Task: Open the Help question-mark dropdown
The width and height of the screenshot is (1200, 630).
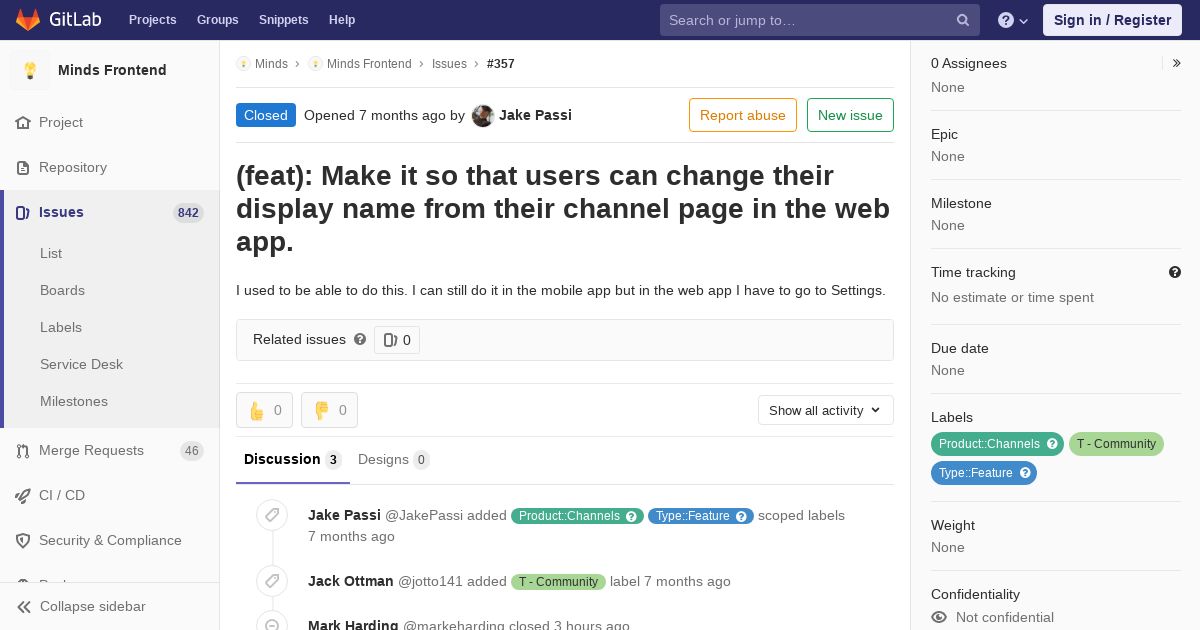Action: [1013, 20]
